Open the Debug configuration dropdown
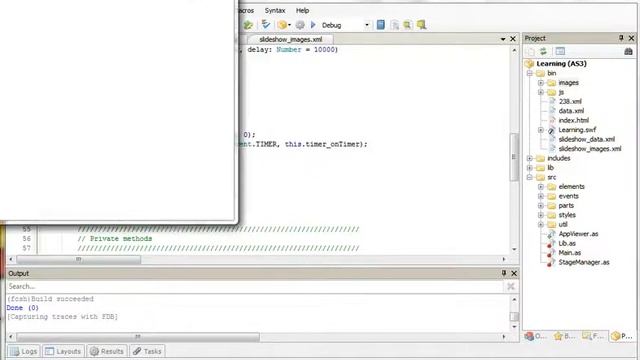The height and width of the screenshot is (360, 640). 367,25
